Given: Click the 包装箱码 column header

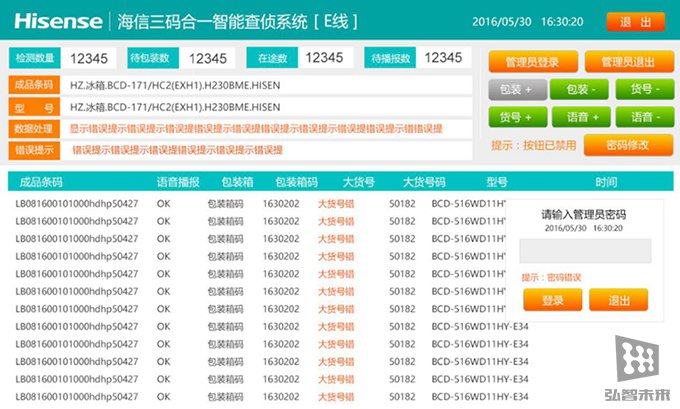Looking at the screenshot, I should 297,182.
